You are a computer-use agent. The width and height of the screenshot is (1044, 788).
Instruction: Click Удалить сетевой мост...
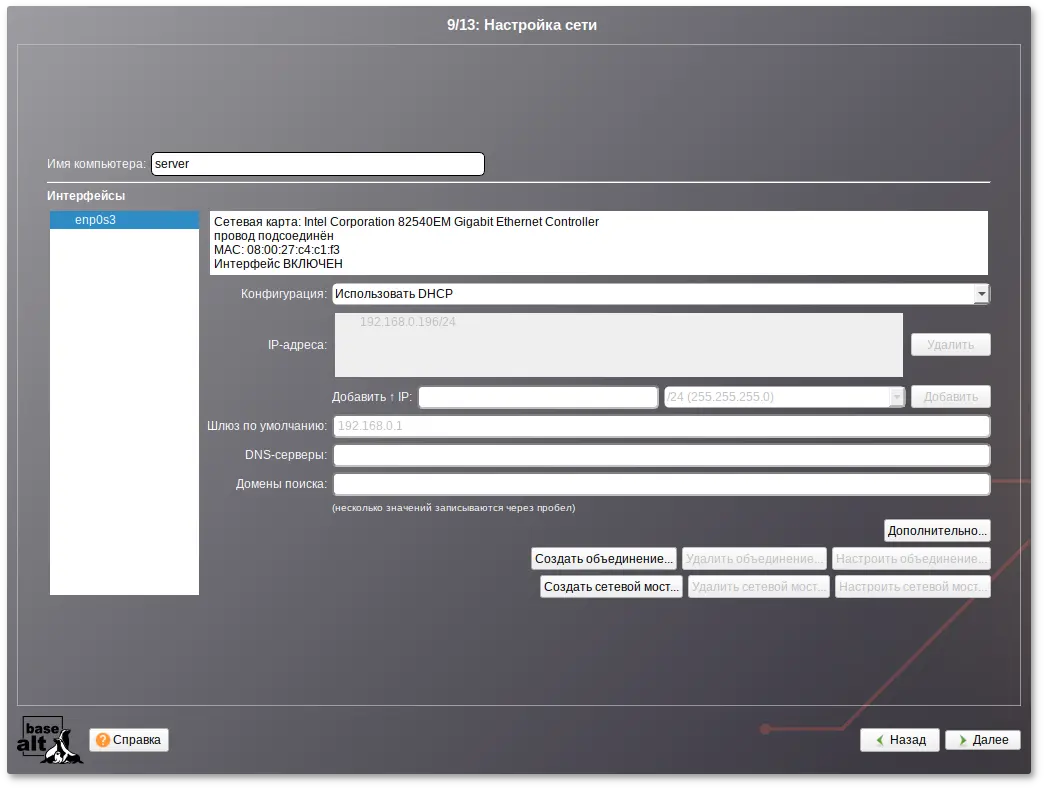pyautogui.click(x=758, y=586)
